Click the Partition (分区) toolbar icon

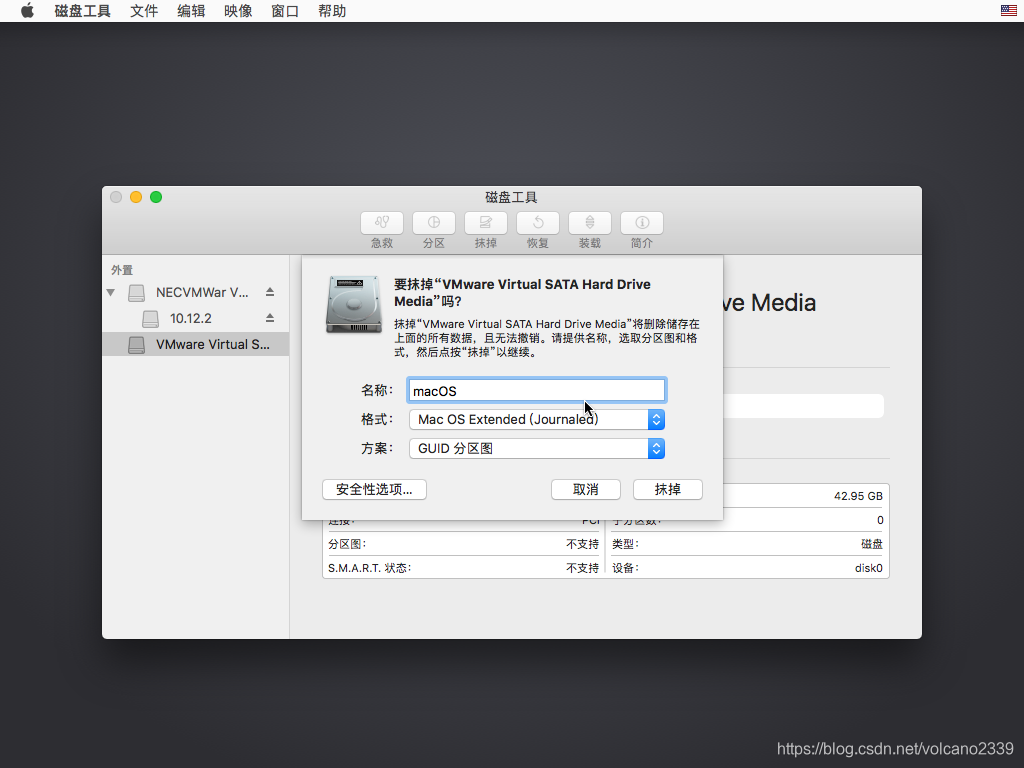434,223
